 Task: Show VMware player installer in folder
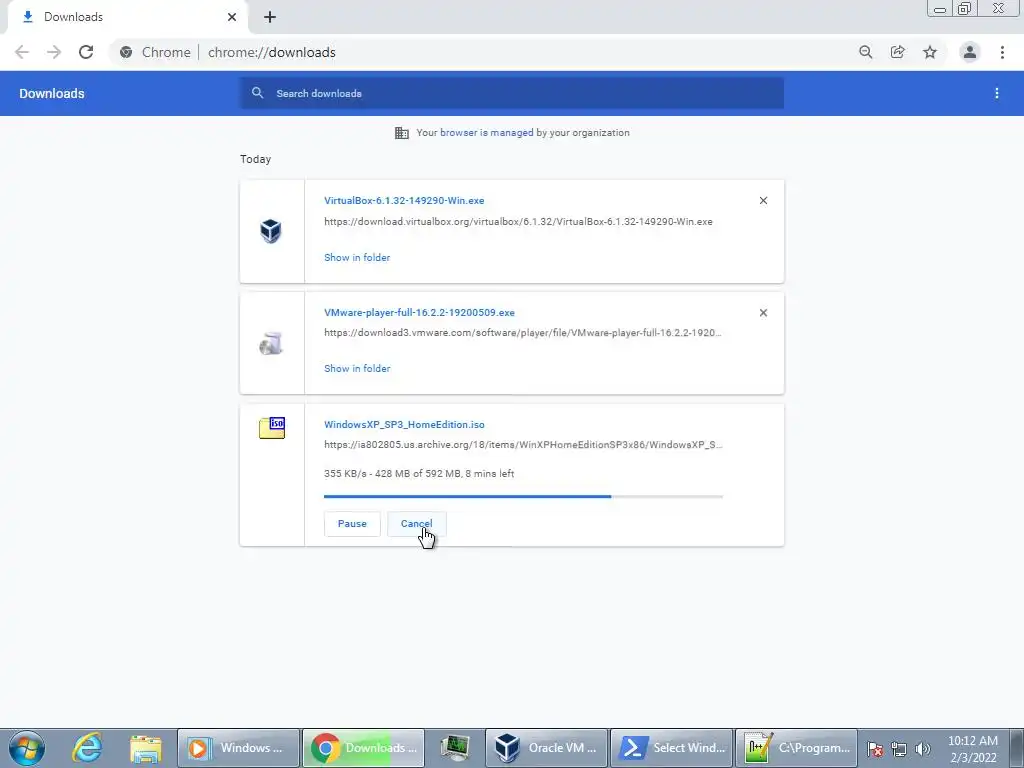point(357,368)
